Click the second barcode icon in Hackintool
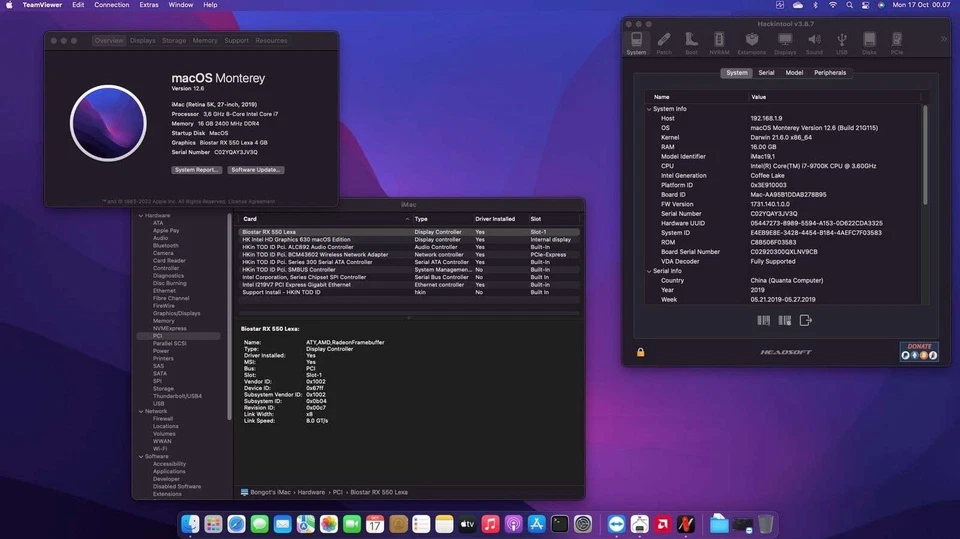The image size is (960, 539). 784,320
